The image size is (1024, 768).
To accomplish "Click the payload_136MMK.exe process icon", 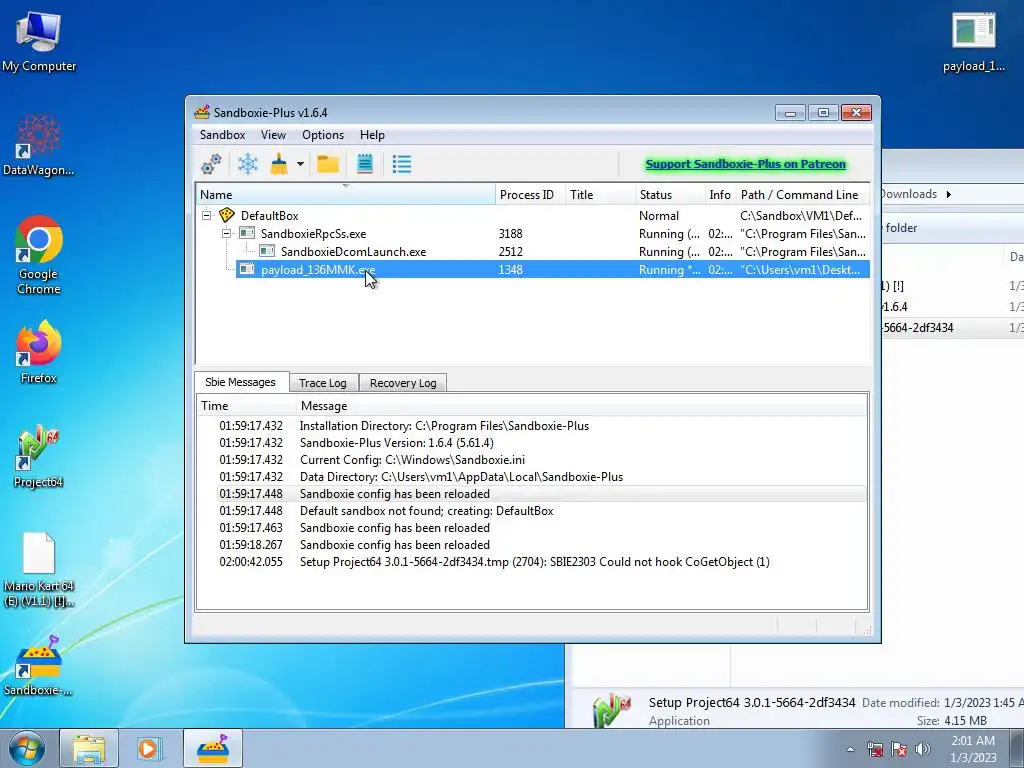I will click(247, 269).
